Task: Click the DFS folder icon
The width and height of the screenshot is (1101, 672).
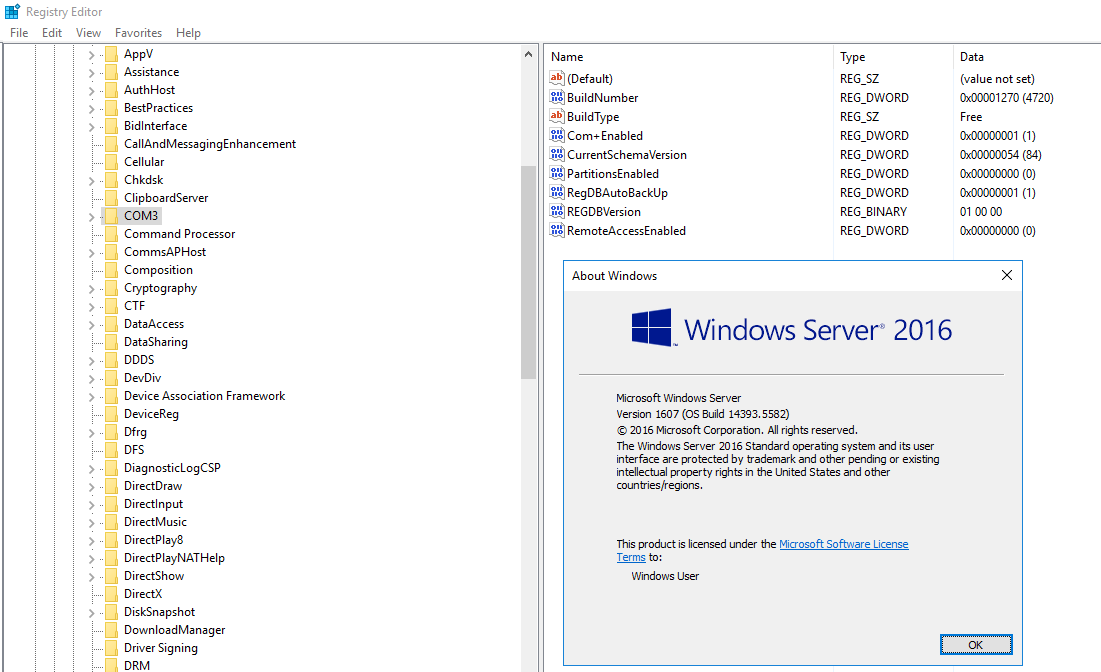Action: (111, 449)
